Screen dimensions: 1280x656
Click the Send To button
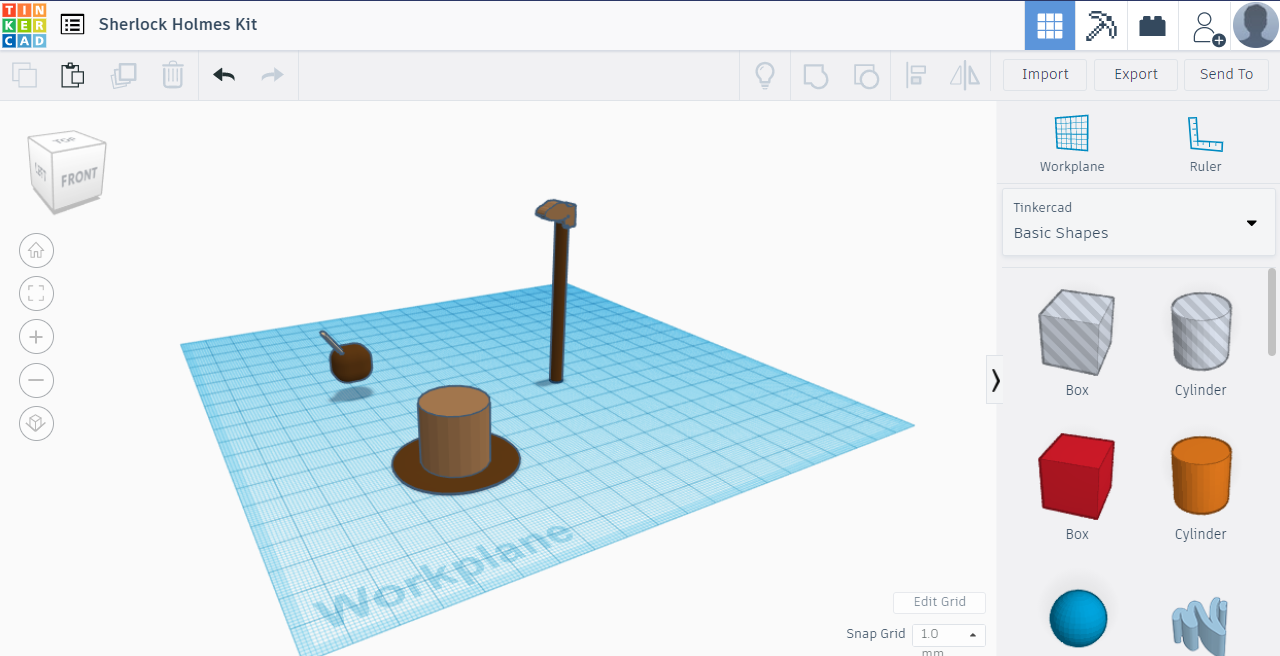[x=1226, y=74]
